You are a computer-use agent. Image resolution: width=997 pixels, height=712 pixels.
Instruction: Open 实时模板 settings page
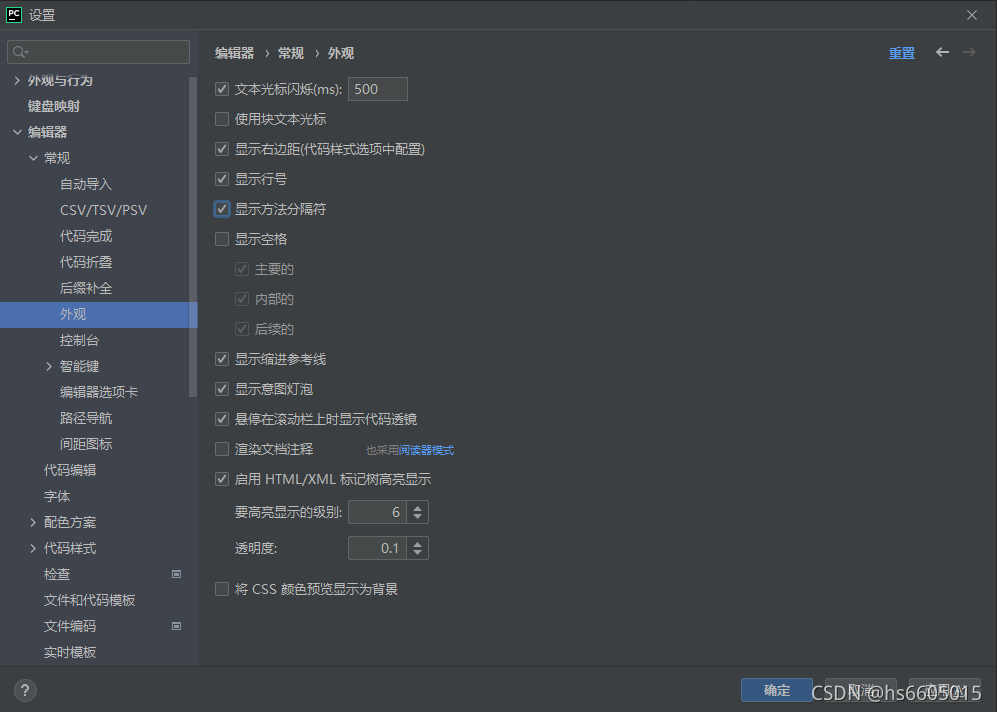click(x=70, y=652)
